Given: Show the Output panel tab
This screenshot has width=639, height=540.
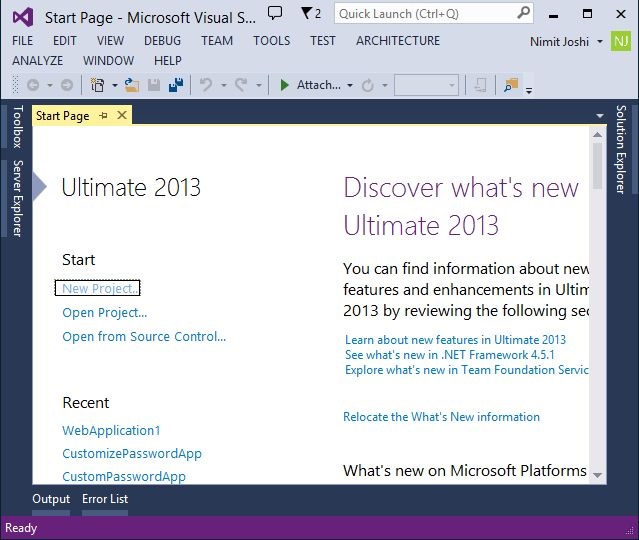Looking at the screenshot, I should click(x=51, y=499).
